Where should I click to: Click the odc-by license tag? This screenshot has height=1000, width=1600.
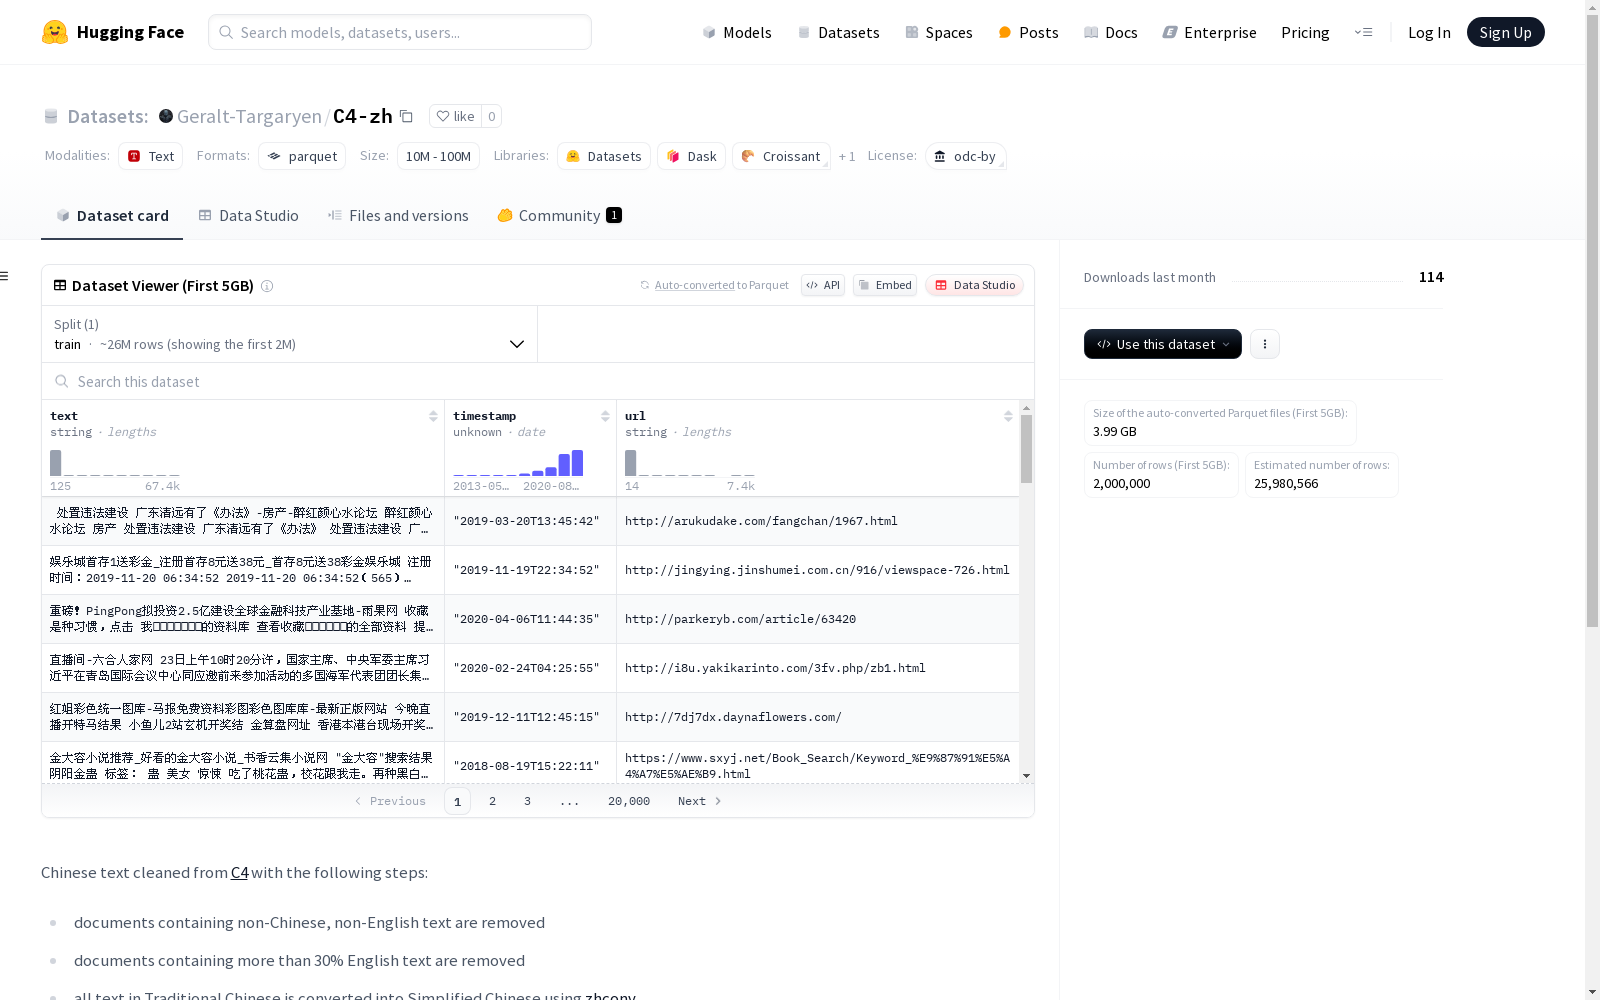[x=965, y=156]
